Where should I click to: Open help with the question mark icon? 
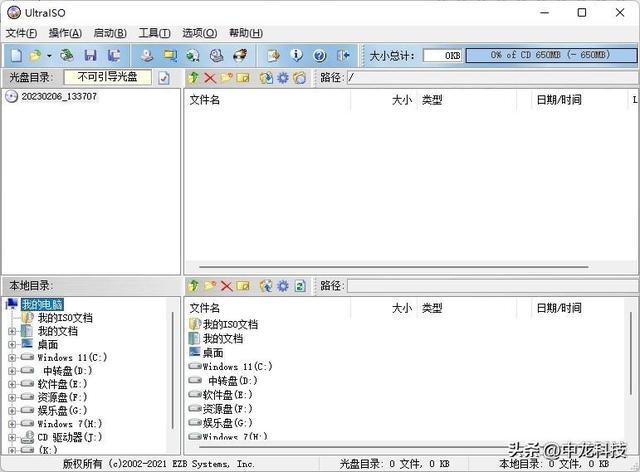pos(320,55)
